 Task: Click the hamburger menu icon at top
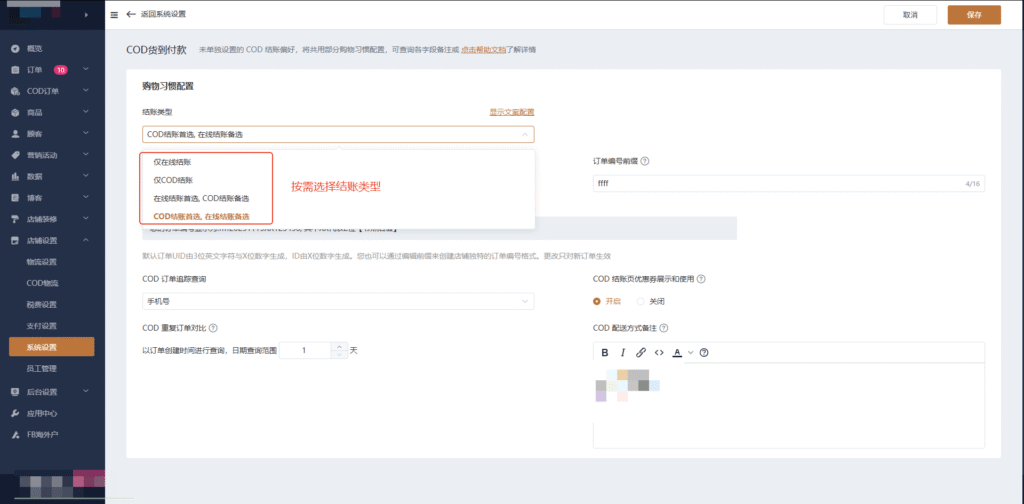click(x=113, y=15)
